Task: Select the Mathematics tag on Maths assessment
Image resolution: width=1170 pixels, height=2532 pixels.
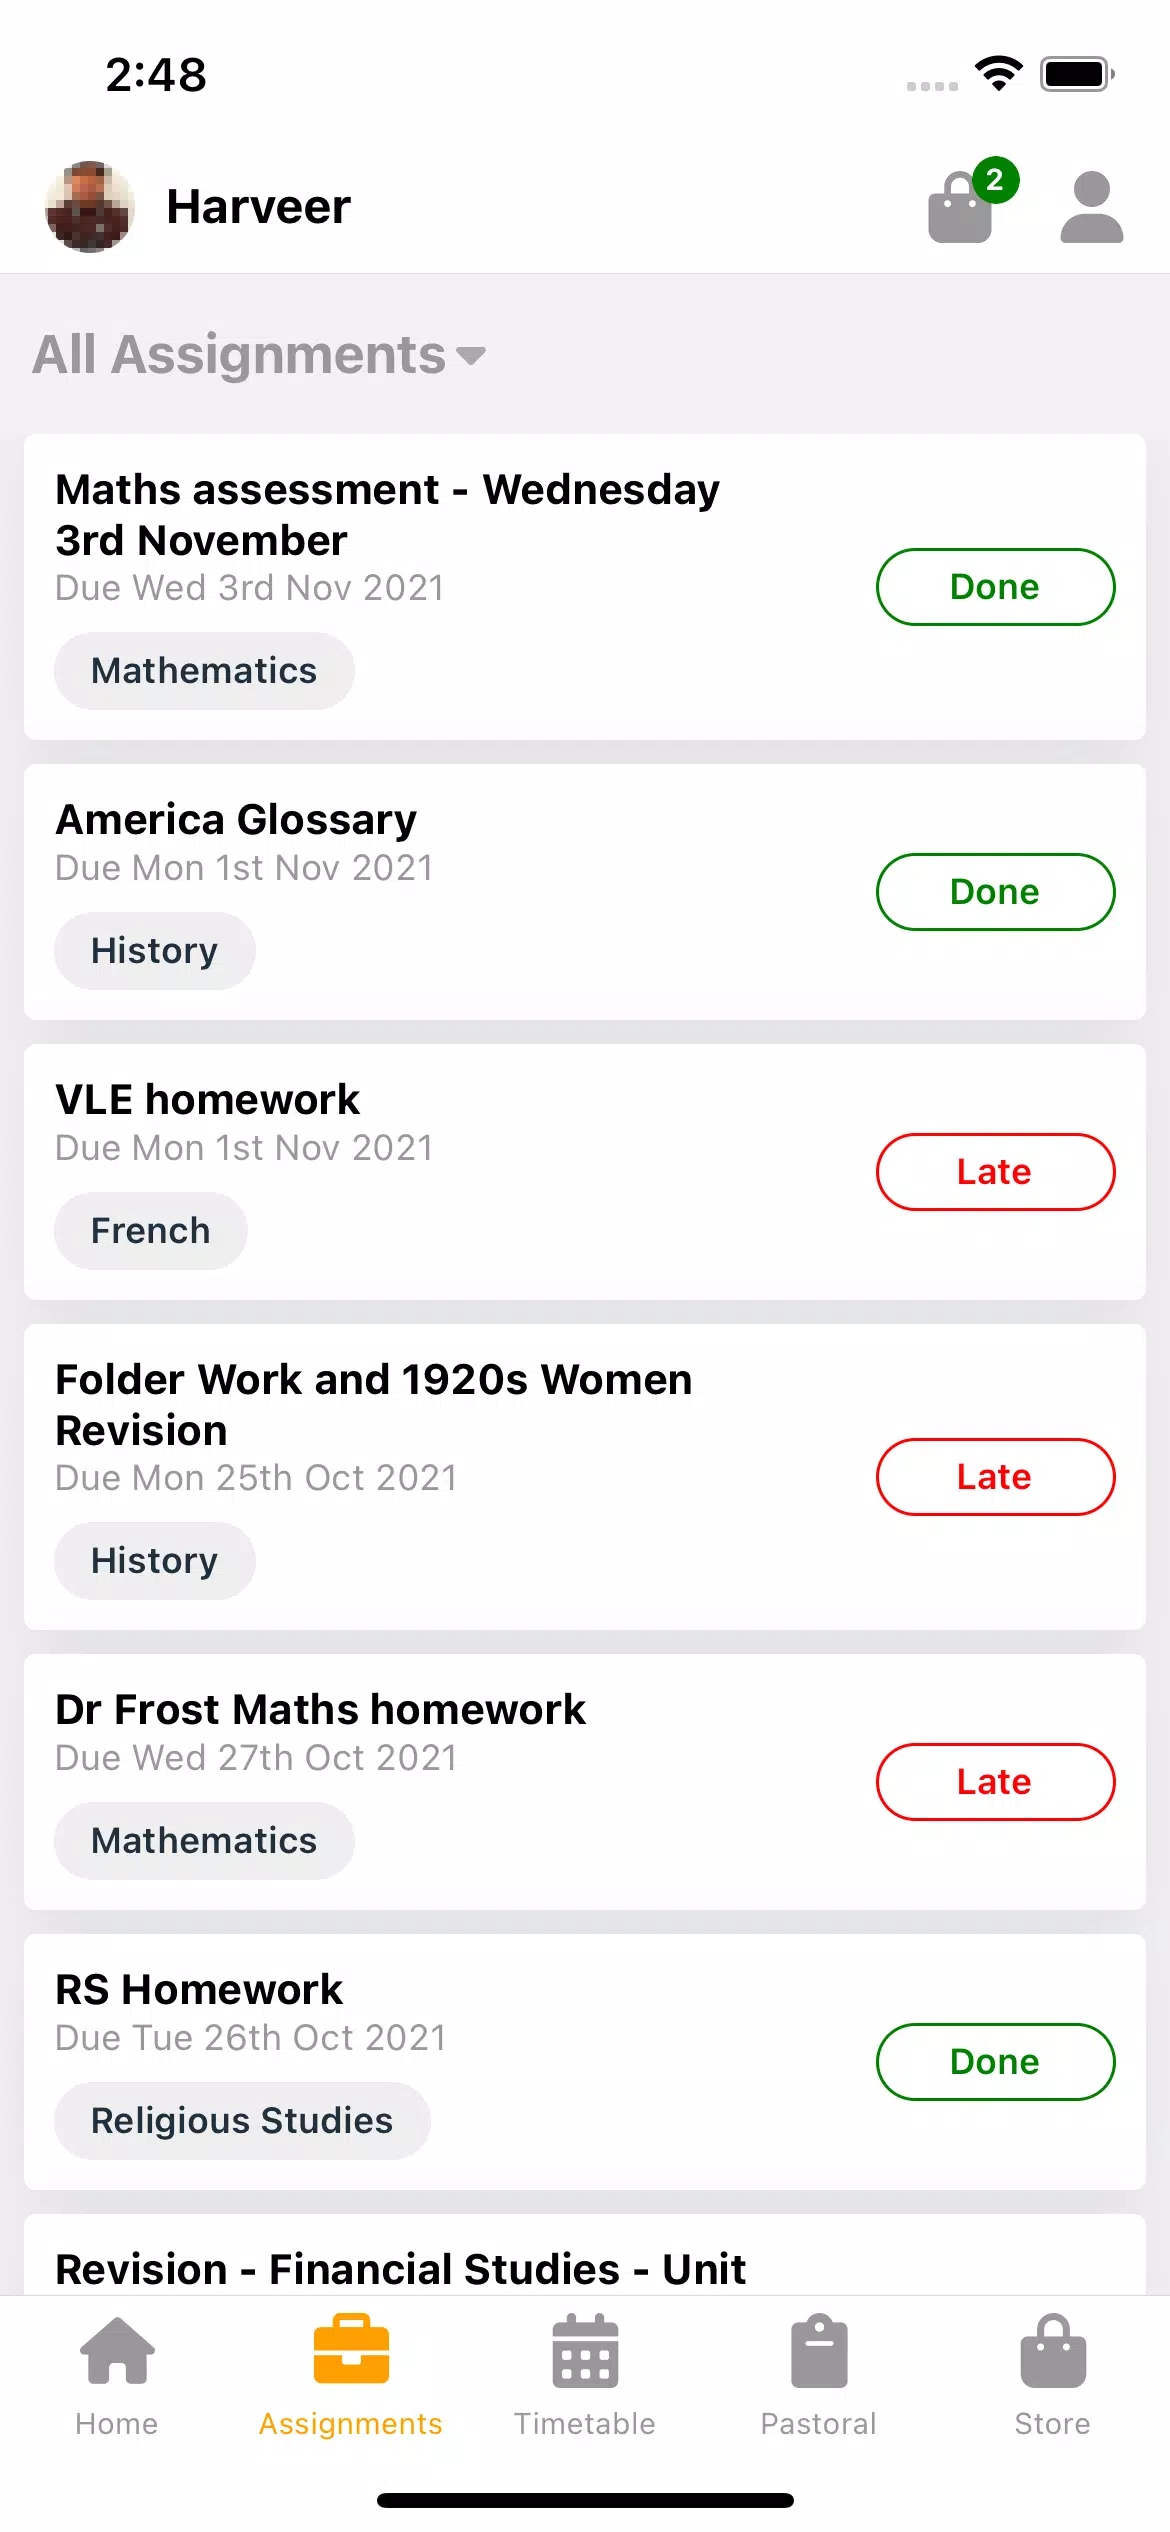Action: coord(204,671)
